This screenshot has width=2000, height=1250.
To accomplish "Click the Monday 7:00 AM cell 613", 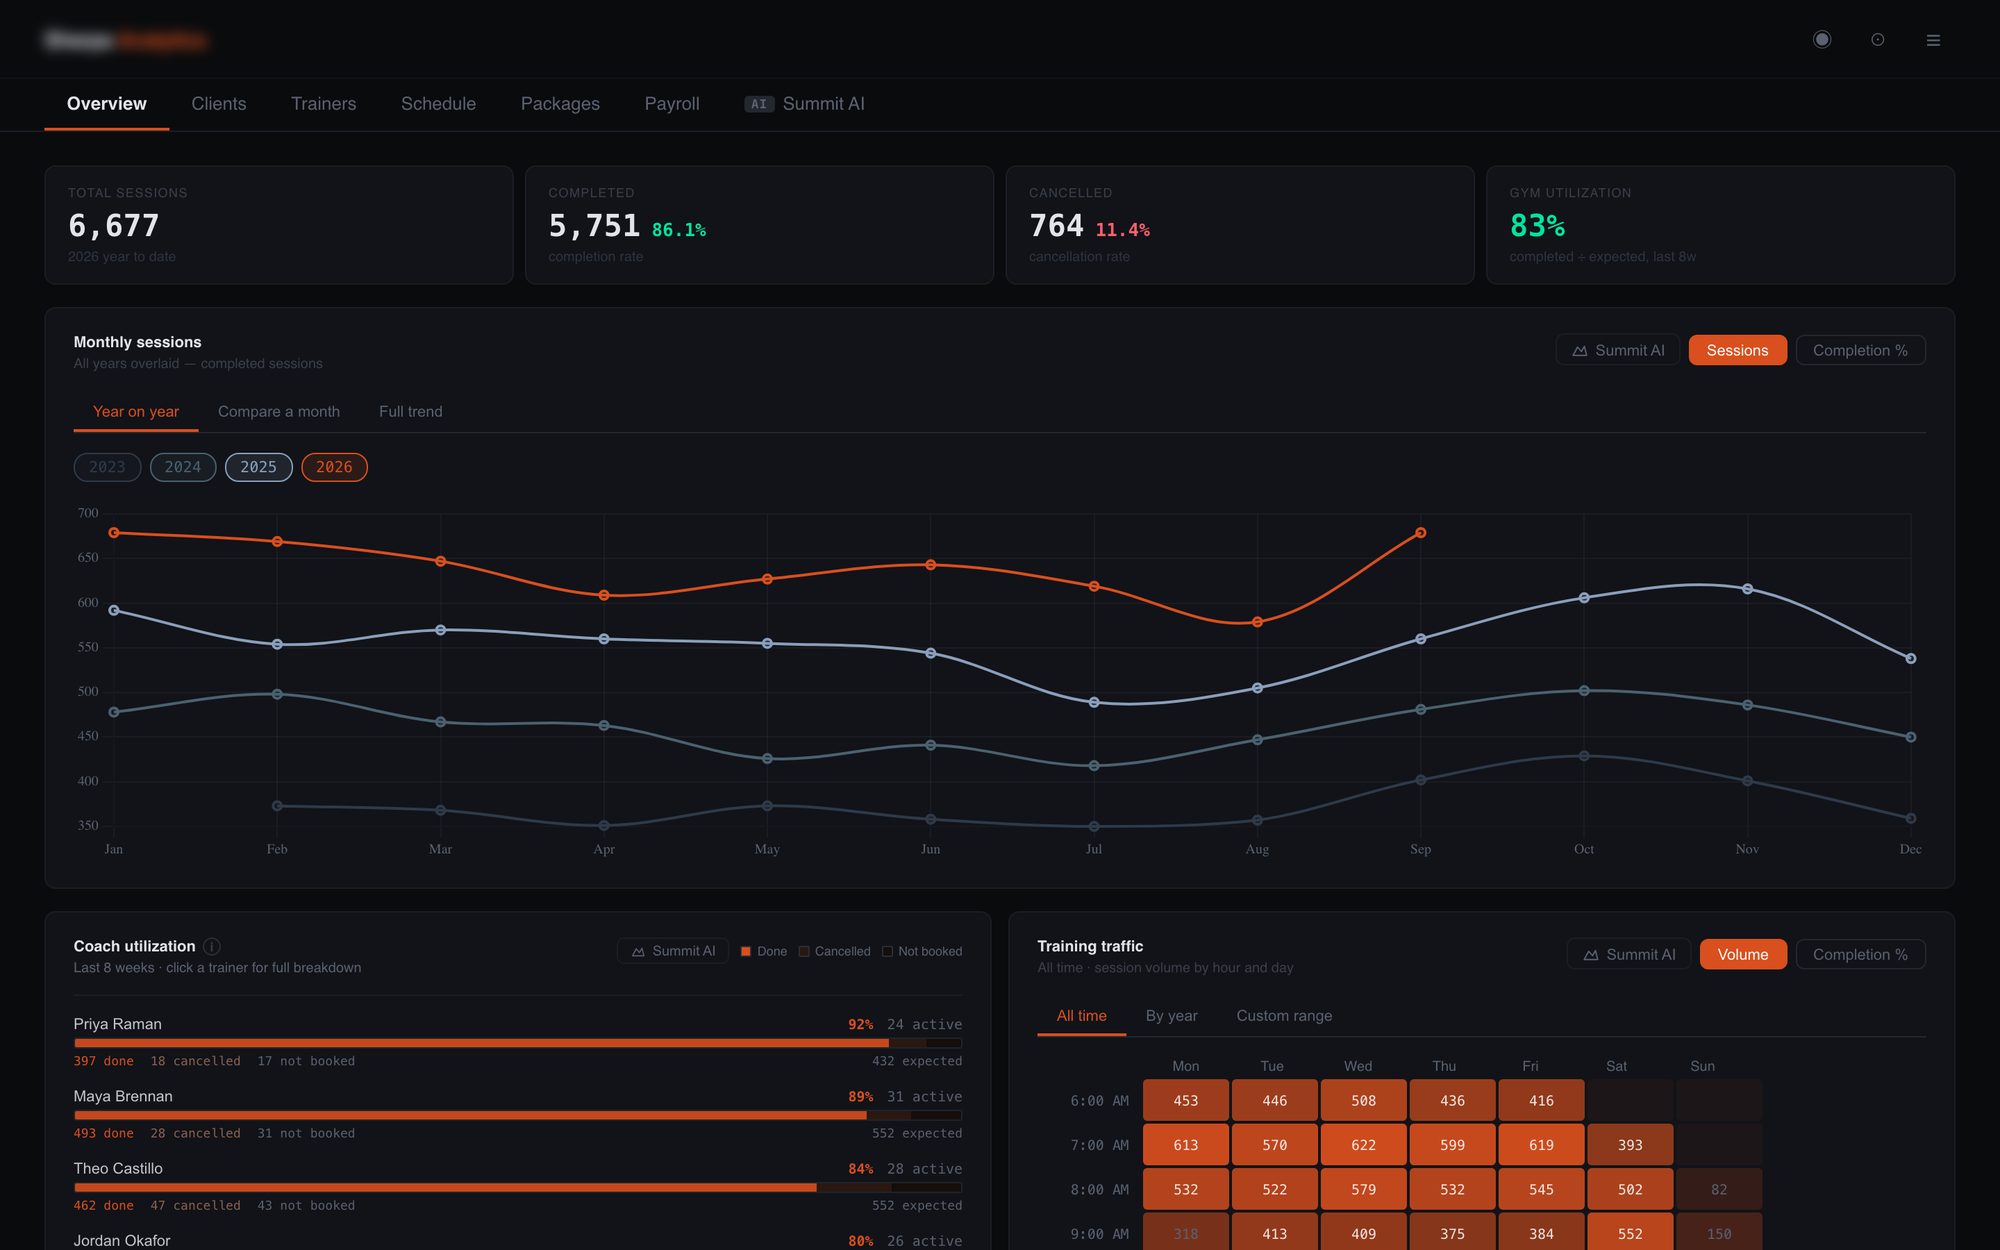I will (1186, 1145).
